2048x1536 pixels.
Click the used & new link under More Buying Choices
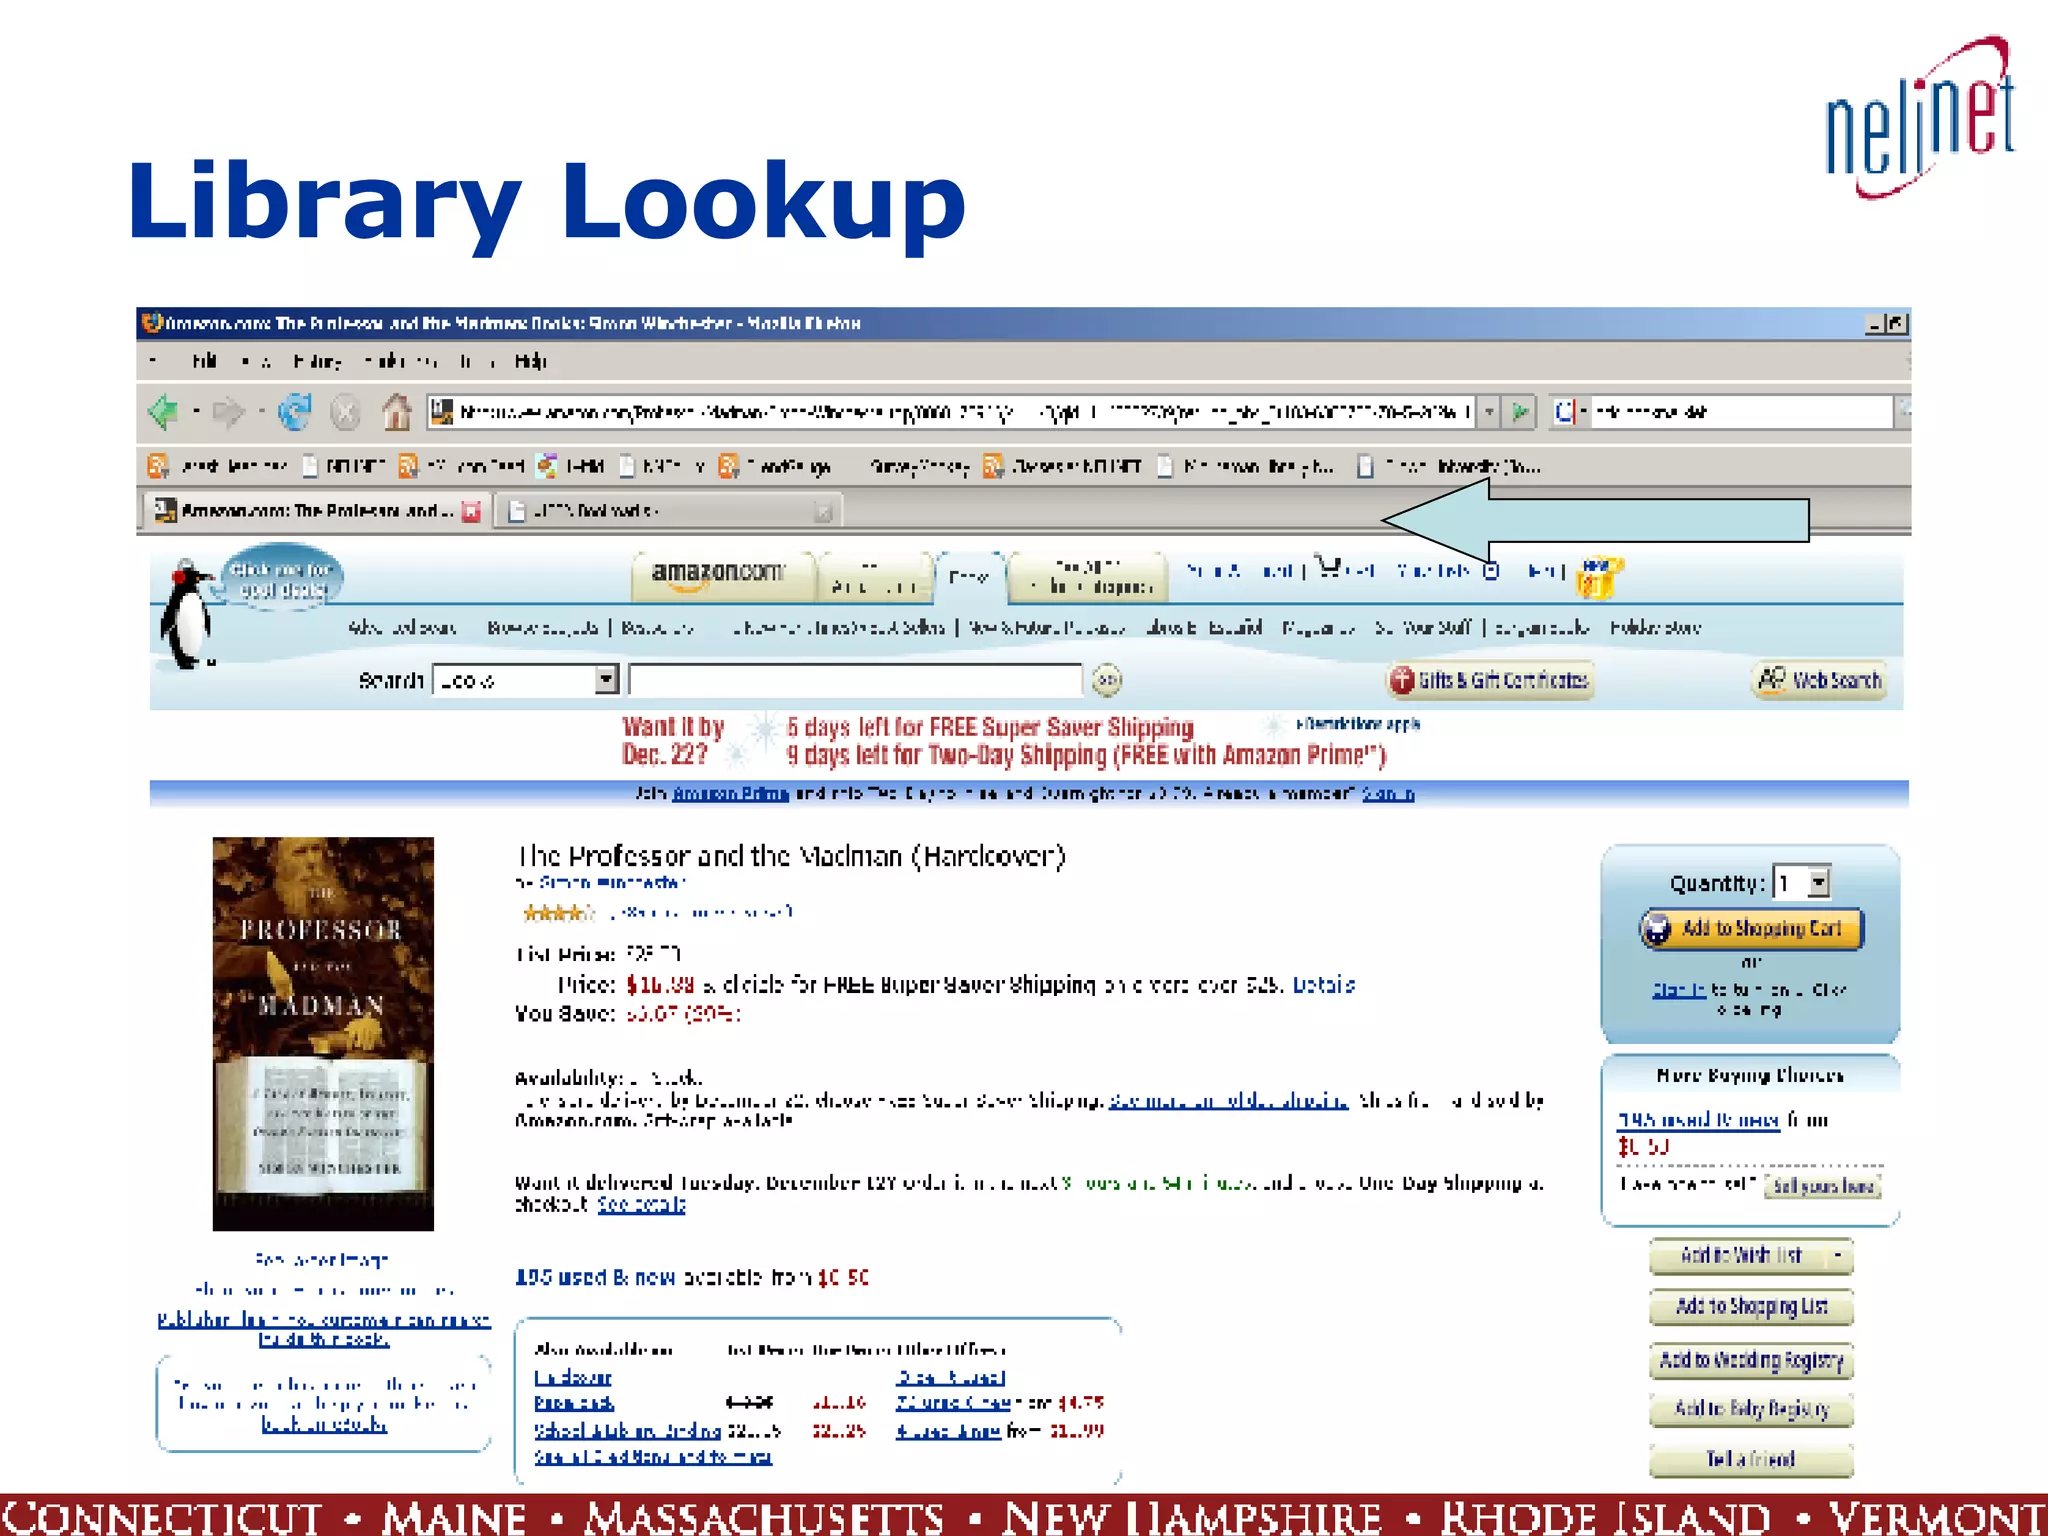coord(1698,1120)
